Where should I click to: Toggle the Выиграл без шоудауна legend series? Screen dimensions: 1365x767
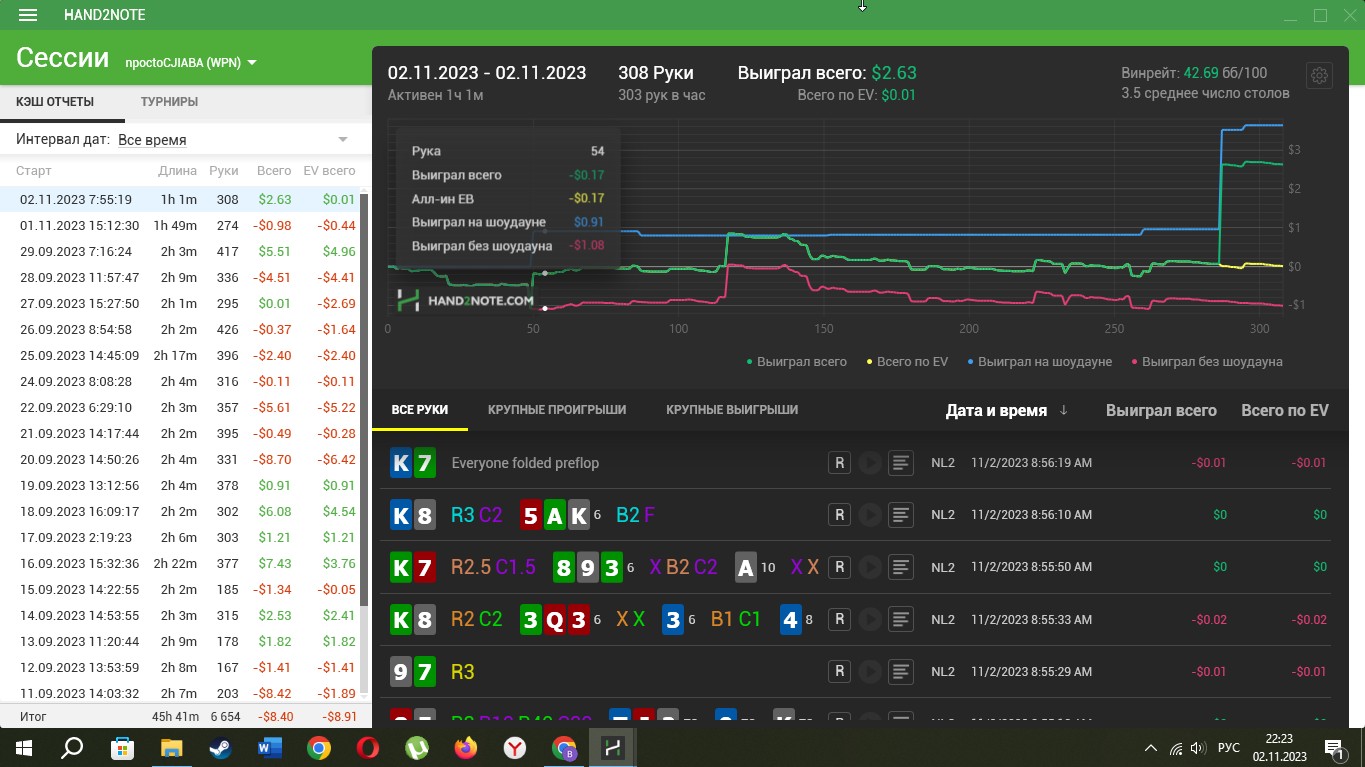[x=1206, y=362]
